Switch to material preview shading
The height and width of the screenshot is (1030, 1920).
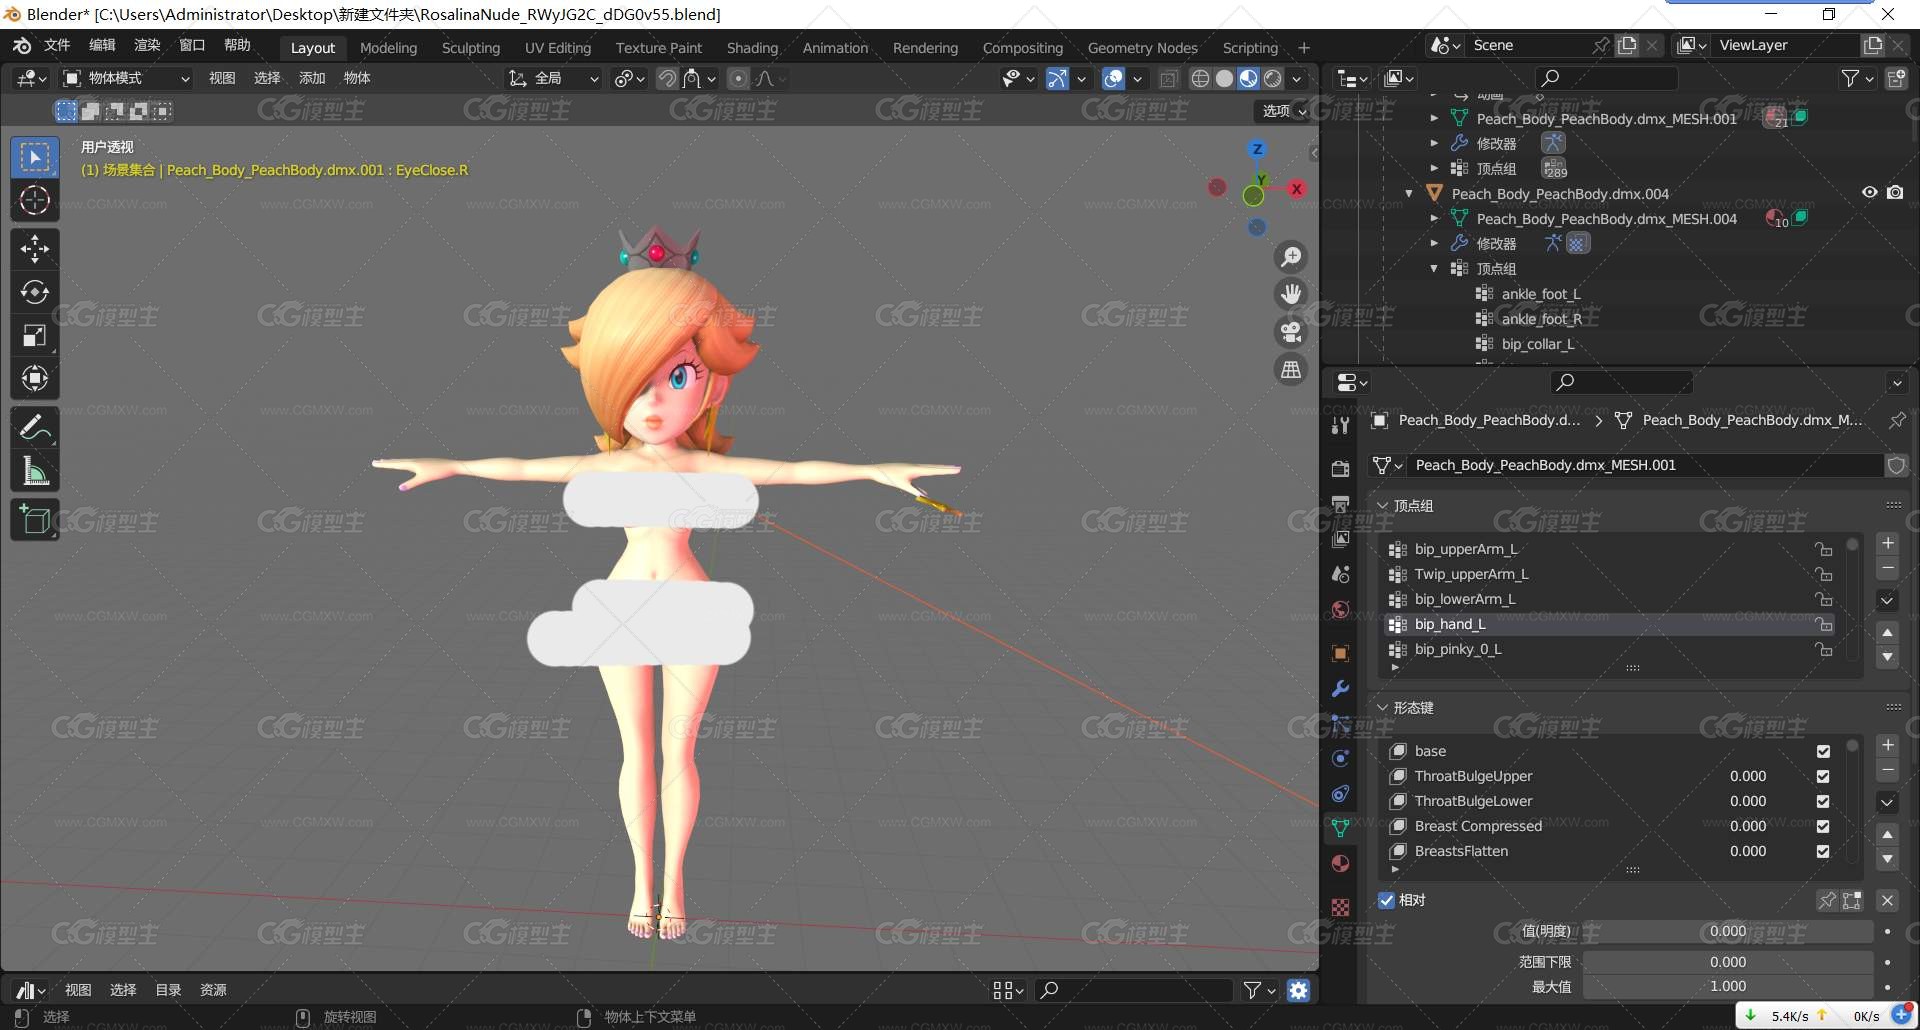tap(1248, 78)
